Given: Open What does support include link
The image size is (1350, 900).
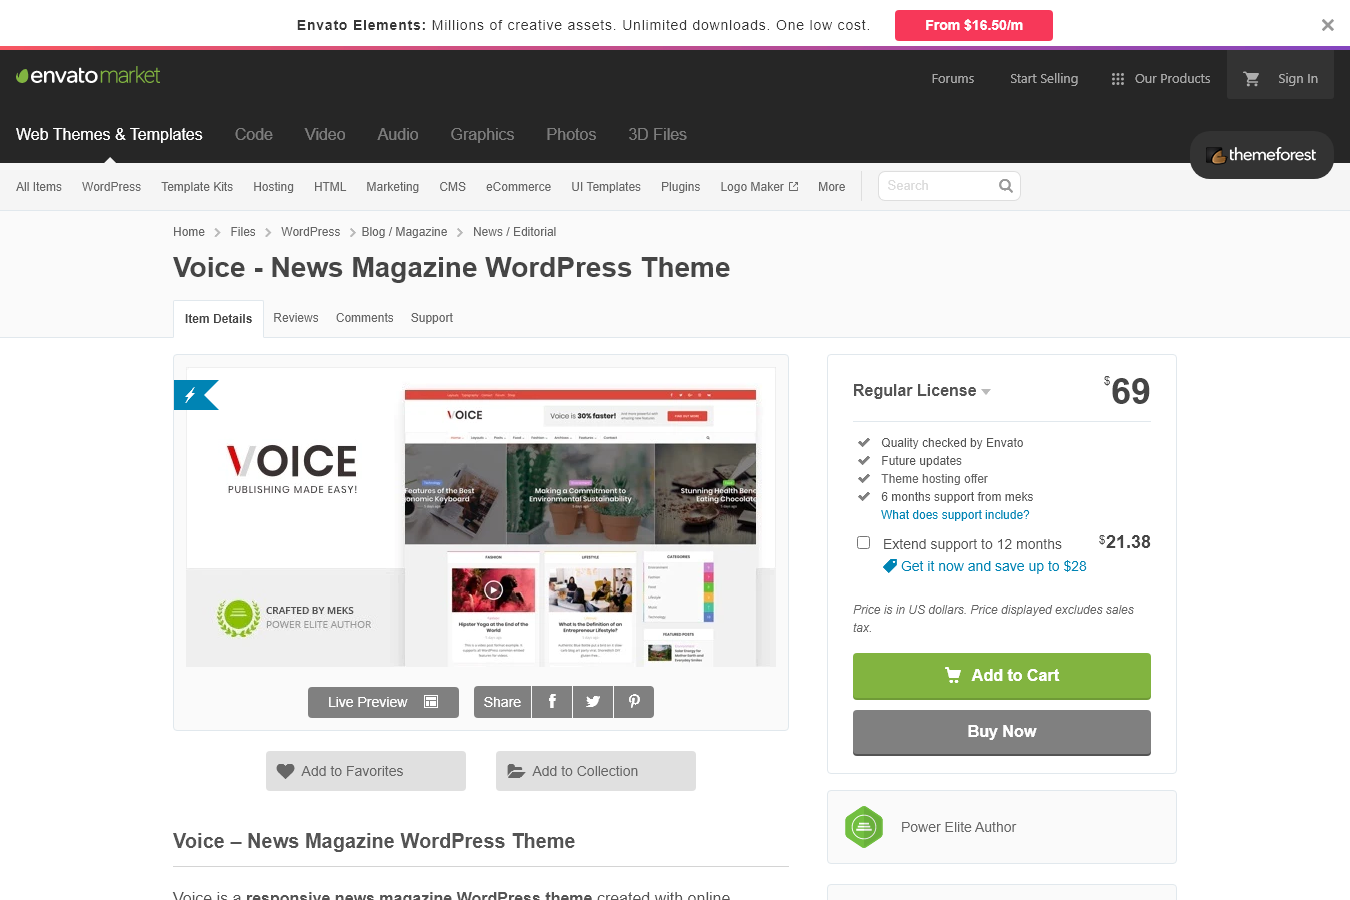Looking at the screenshot, I should tap(955, 515).
